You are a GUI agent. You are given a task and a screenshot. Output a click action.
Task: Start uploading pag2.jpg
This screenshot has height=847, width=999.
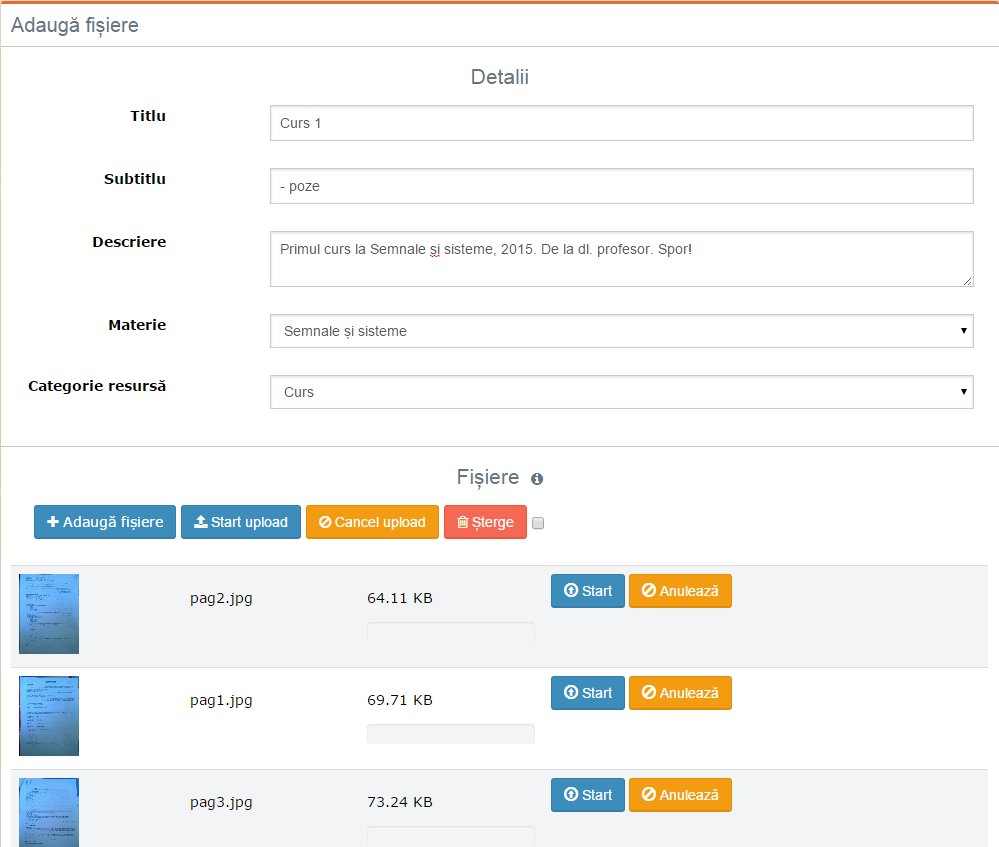point(588,591)
